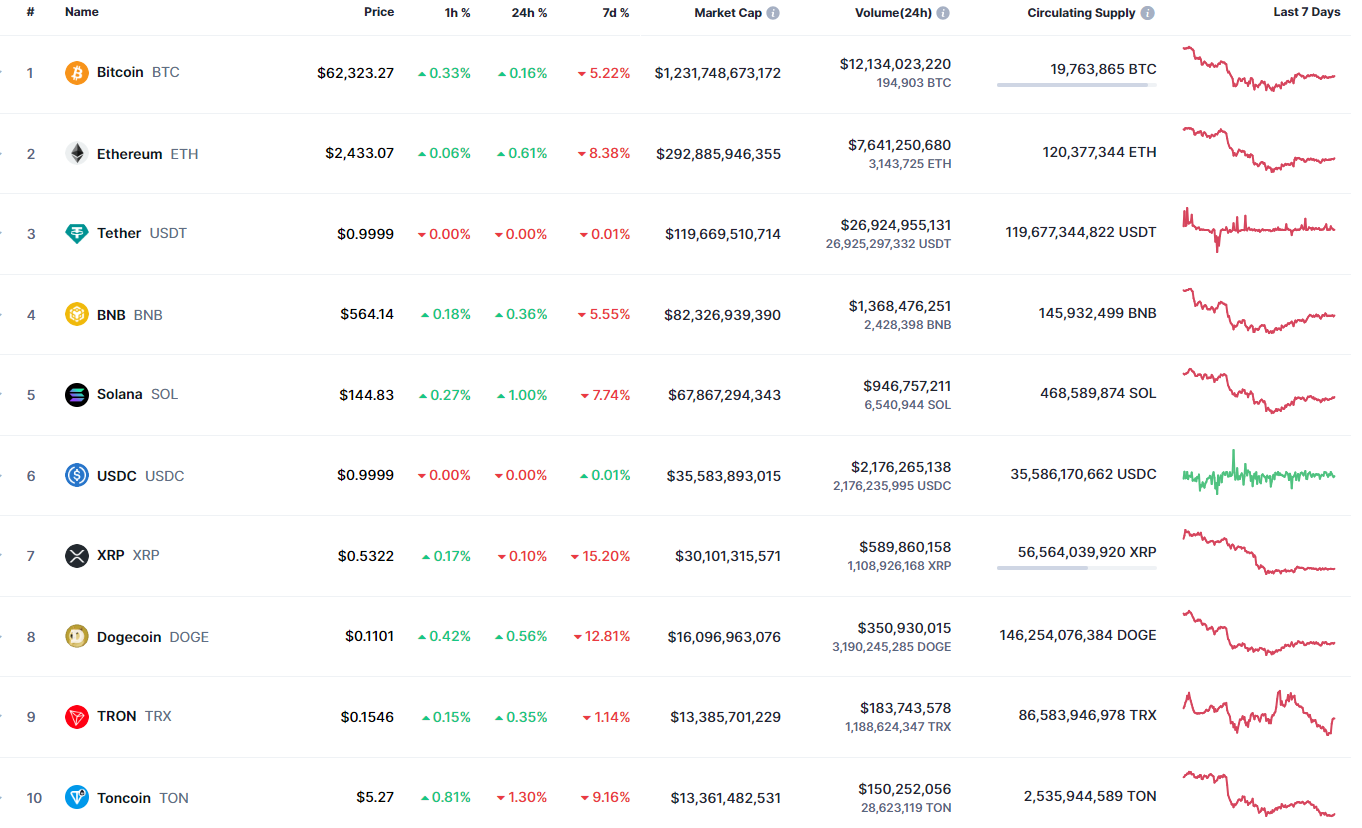Open Toncoin's last 7 days sparkline chart

pos(1259,794)
